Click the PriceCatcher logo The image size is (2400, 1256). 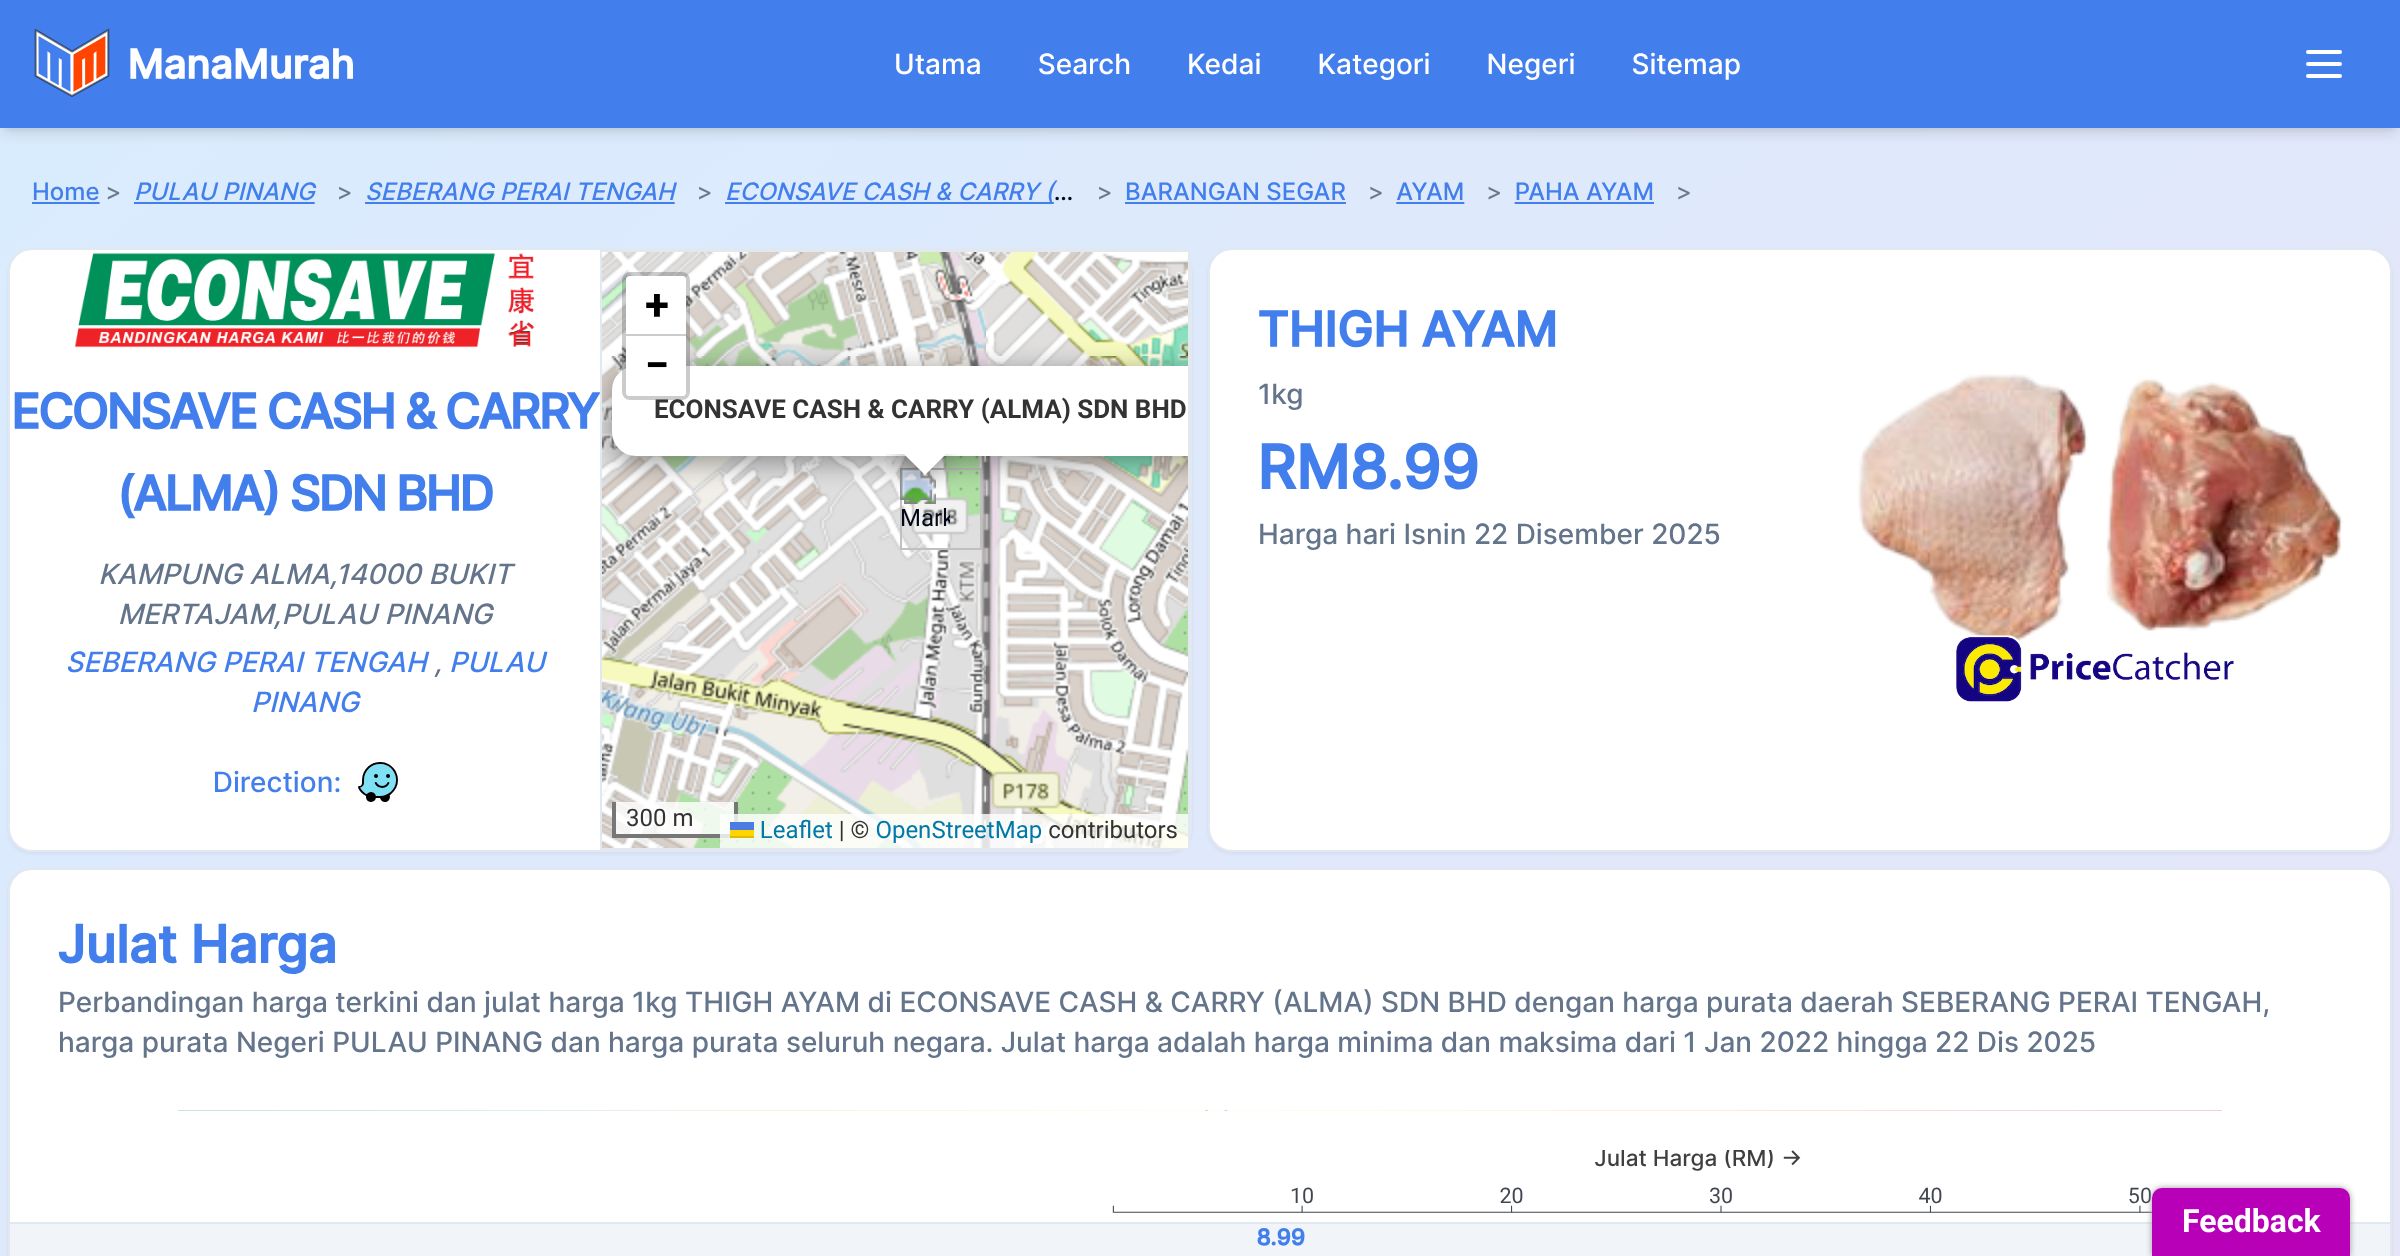(2094, 668)
